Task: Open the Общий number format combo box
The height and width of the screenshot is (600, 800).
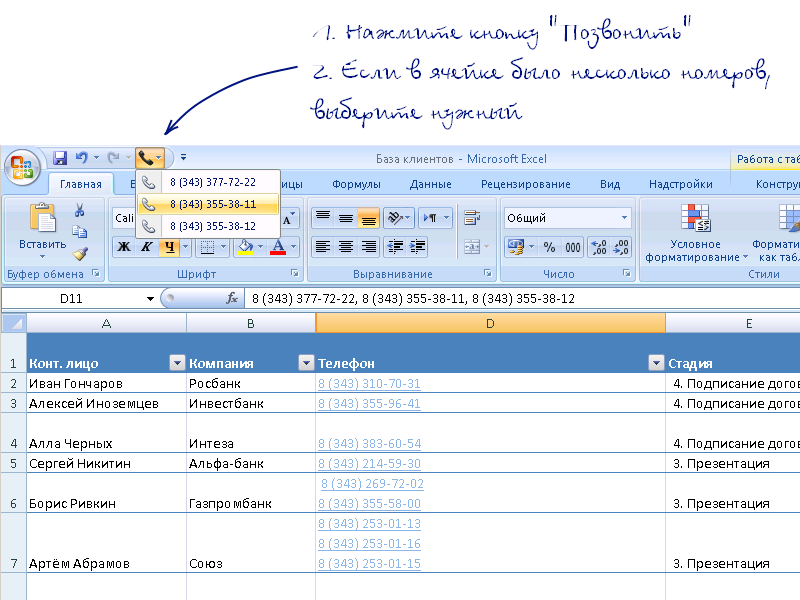Action: pyautogui.click(x=567, y=218)
